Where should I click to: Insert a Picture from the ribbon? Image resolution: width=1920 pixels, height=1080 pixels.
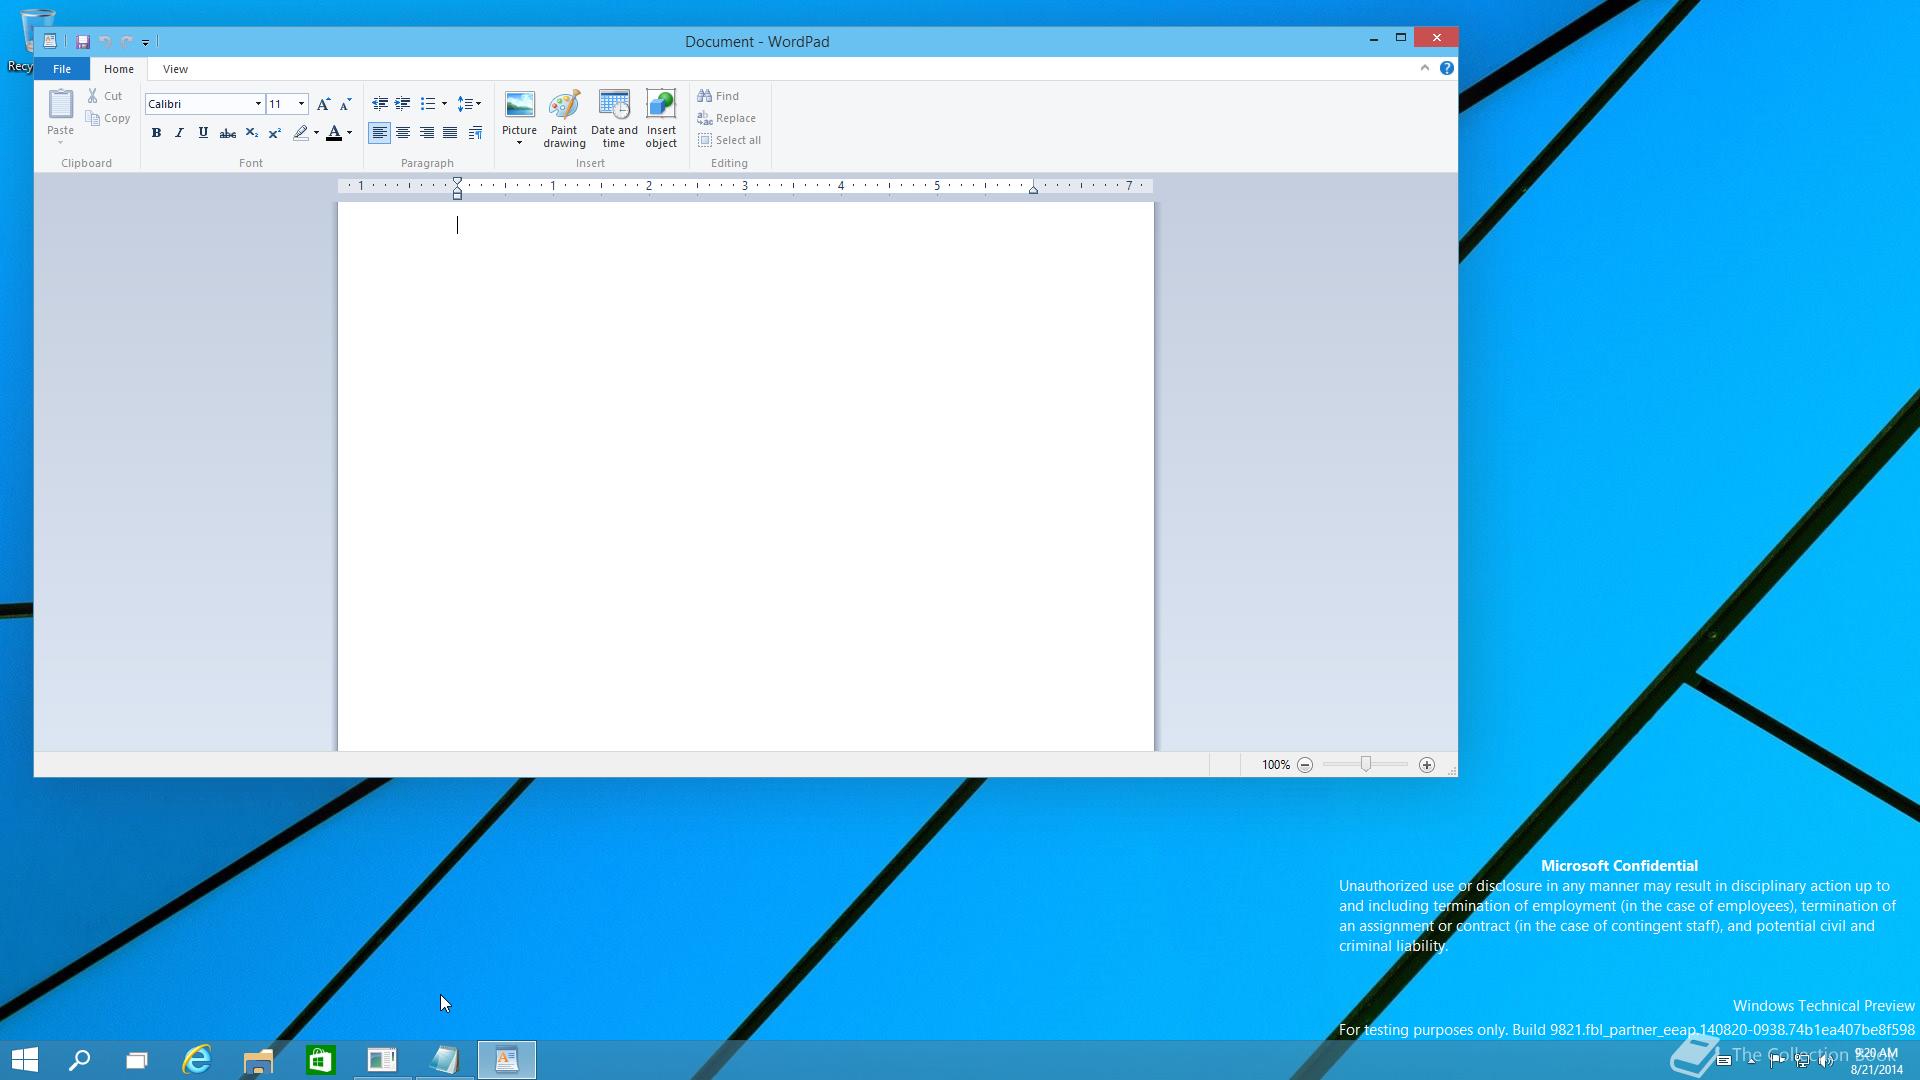[x=519, y=112]
